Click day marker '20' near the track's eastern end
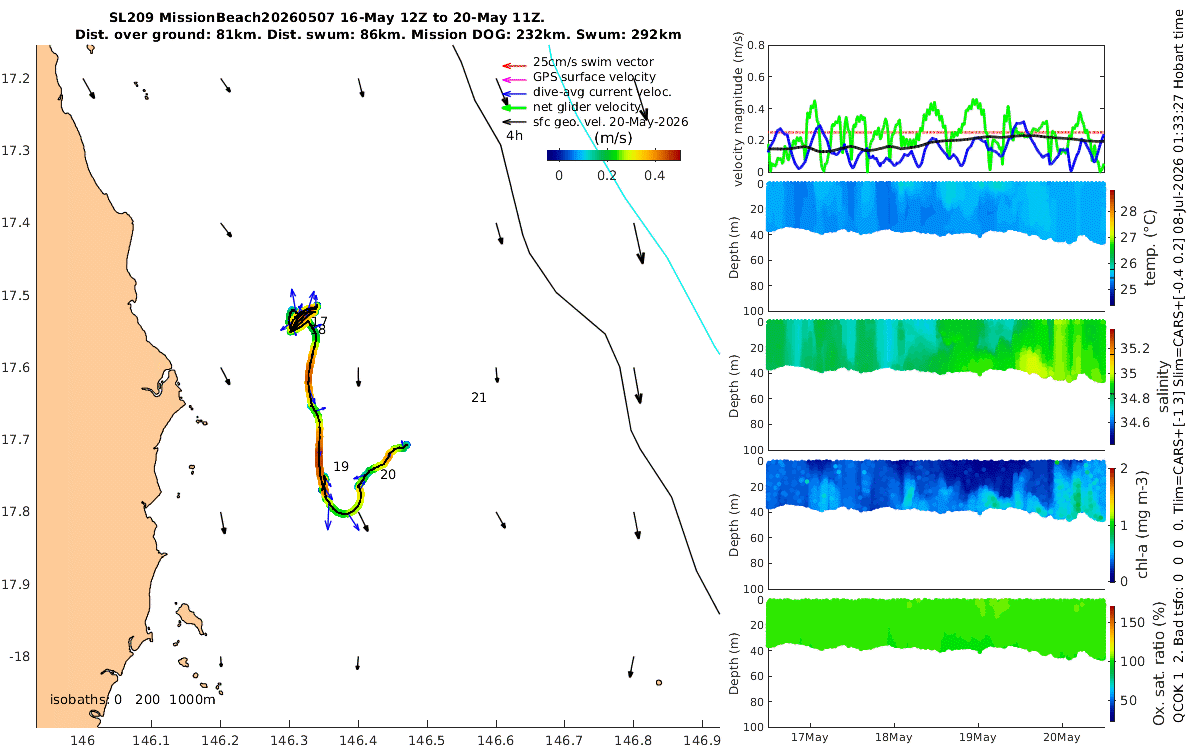 [x=388, y=475]
